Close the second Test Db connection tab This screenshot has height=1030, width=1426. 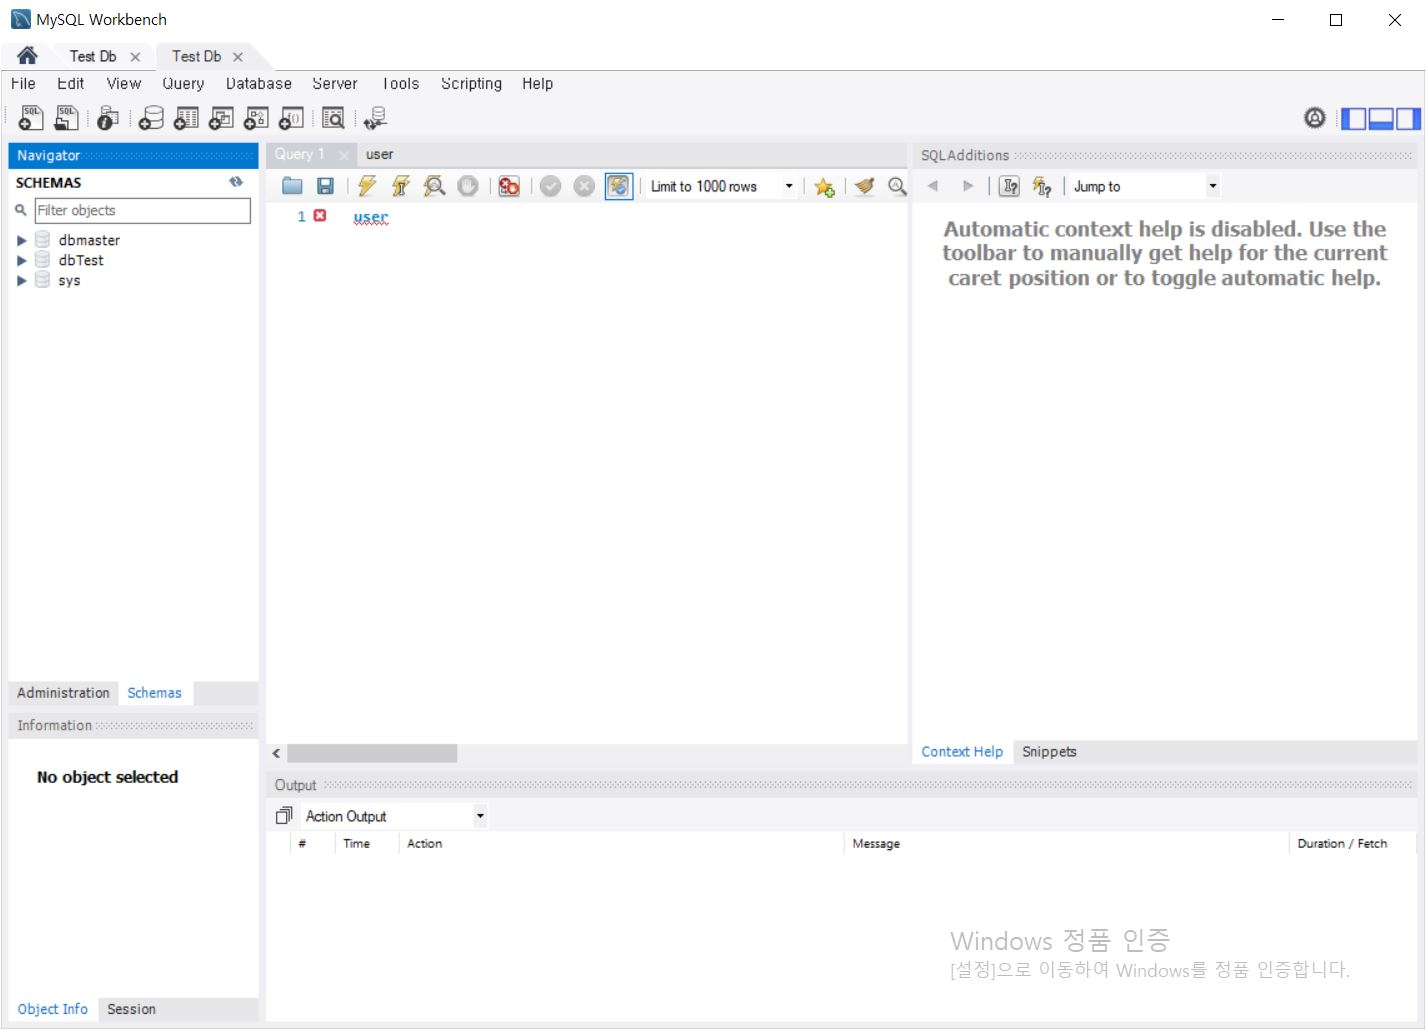coord(238,57)
